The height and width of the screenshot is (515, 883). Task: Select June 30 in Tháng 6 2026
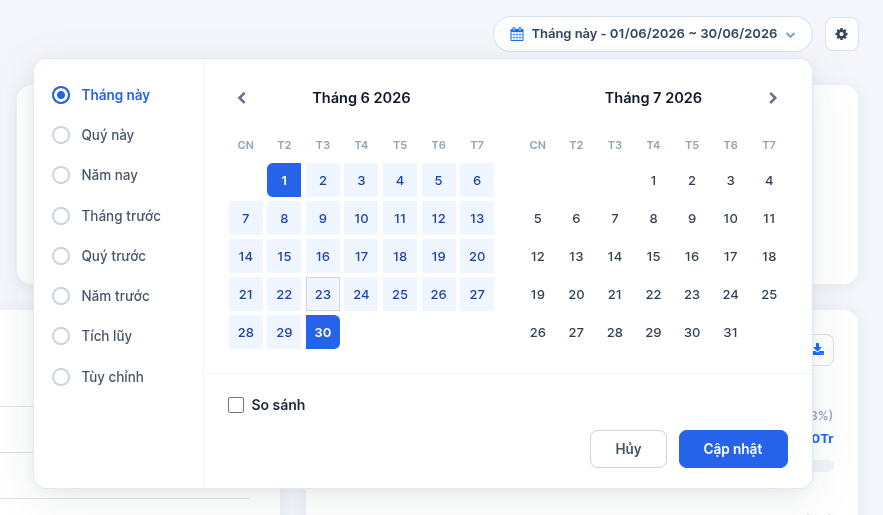click(x=323, y=332)
